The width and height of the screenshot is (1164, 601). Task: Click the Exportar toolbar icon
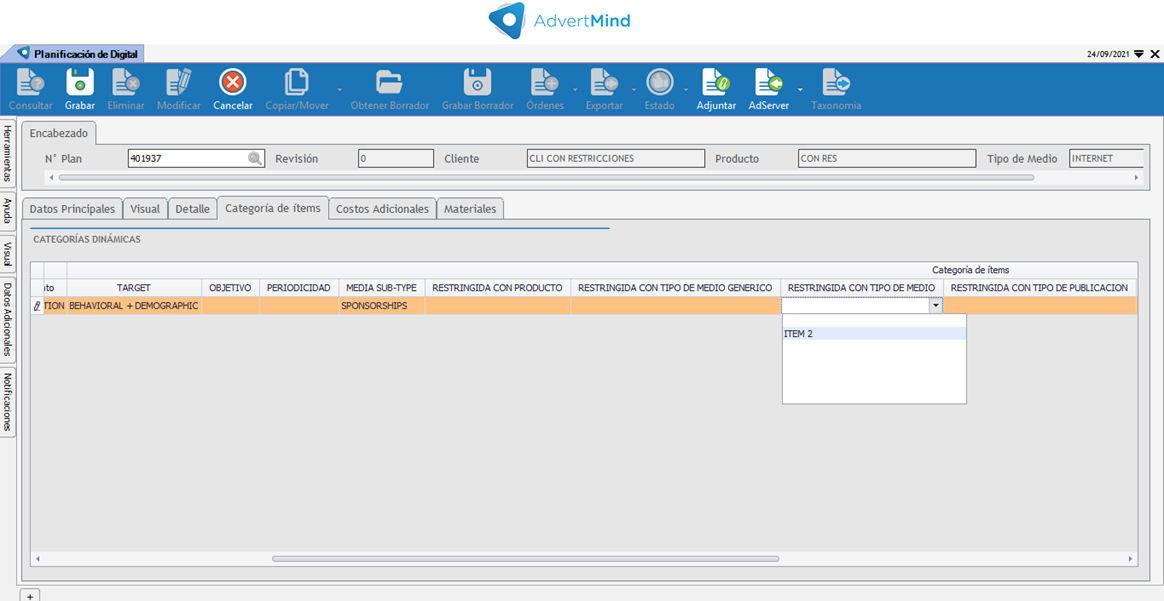click(604, 82)
